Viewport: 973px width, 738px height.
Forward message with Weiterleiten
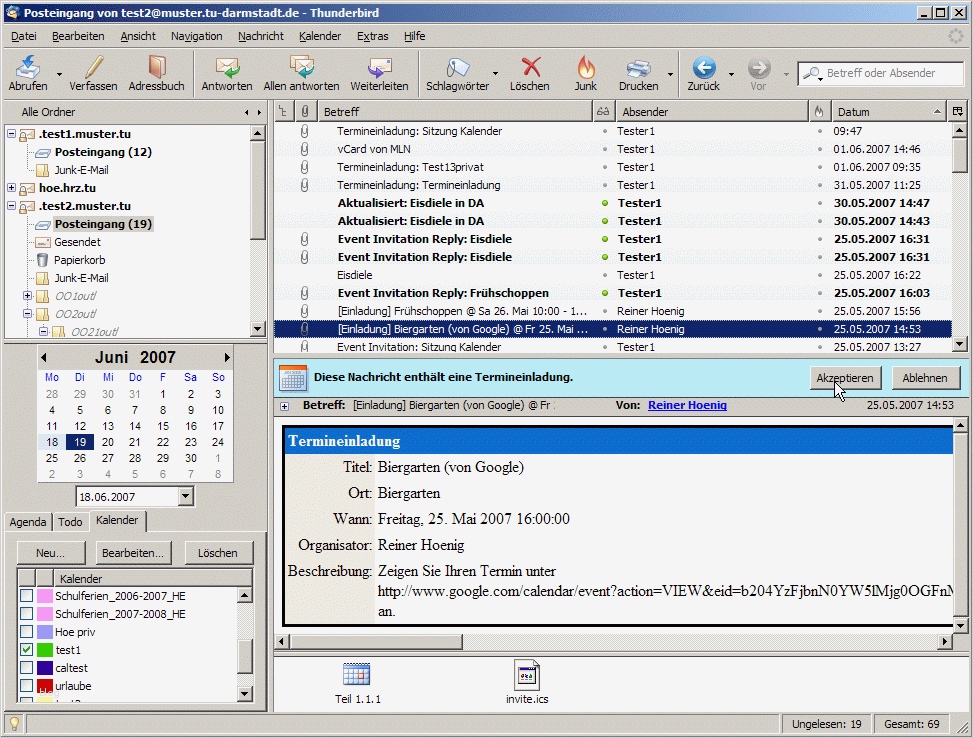379,73
